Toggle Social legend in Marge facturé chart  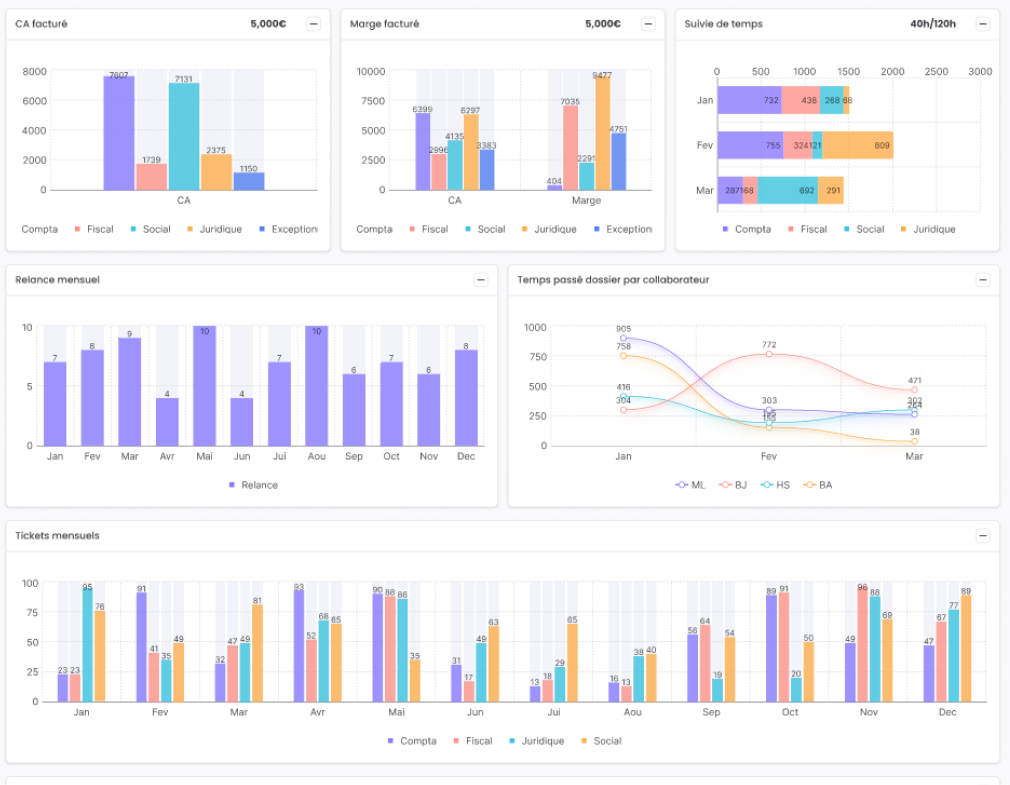pos(486,229)
